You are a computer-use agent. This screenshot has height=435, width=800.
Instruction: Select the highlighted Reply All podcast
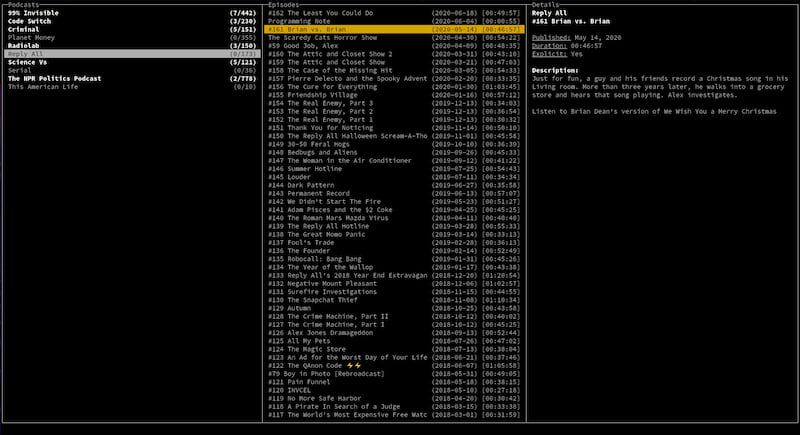coord(132,54)
